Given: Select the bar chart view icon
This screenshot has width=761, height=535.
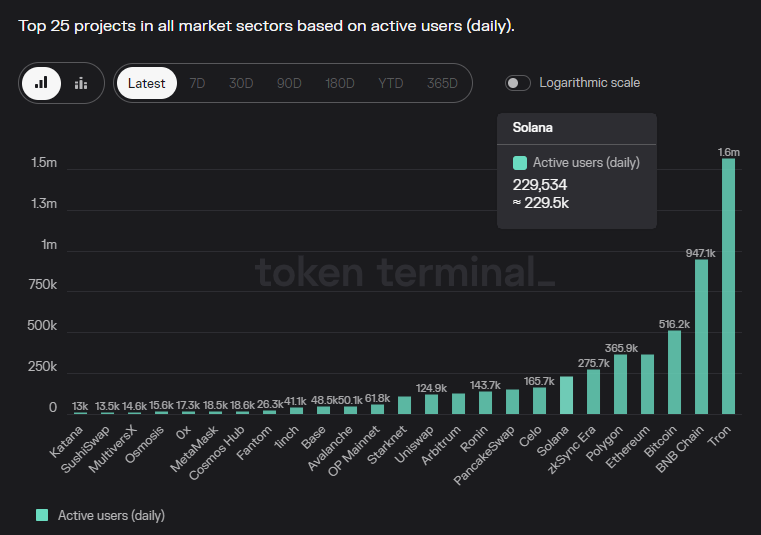Looking at the screenshot, I should click(x=41, y=83).
